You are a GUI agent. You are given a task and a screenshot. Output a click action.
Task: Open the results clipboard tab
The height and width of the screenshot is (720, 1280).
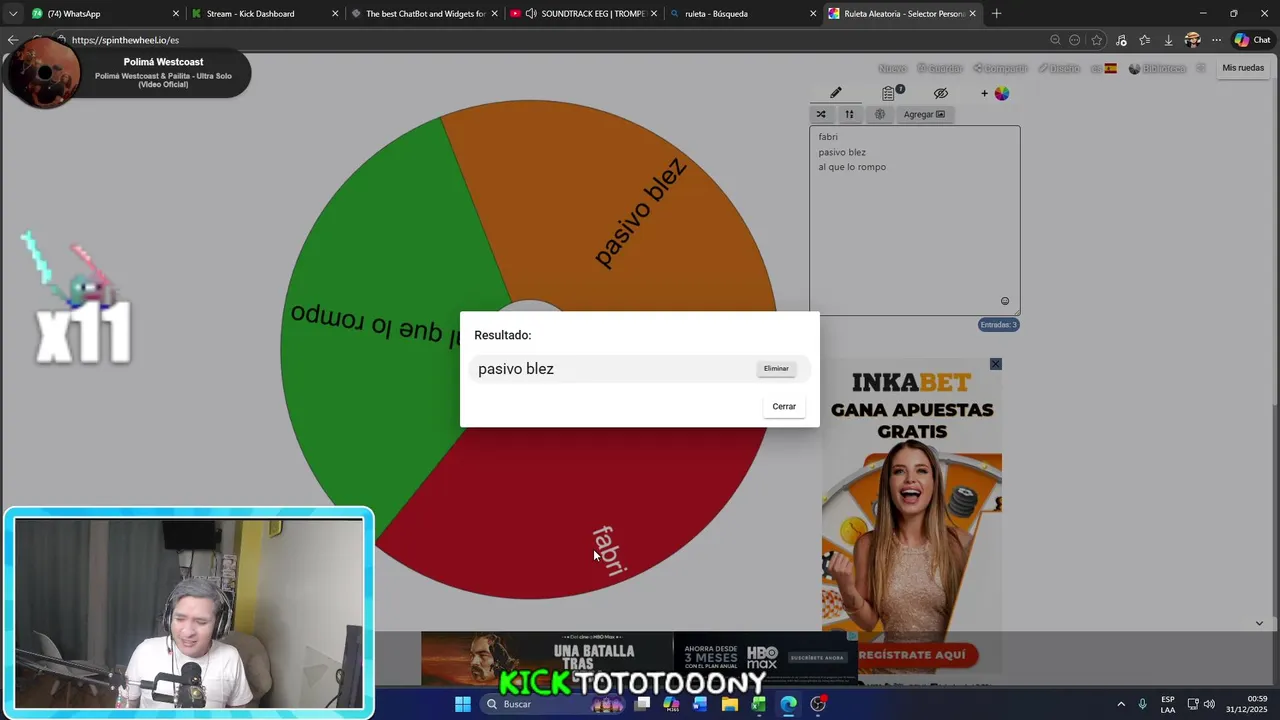pos(889,93)
